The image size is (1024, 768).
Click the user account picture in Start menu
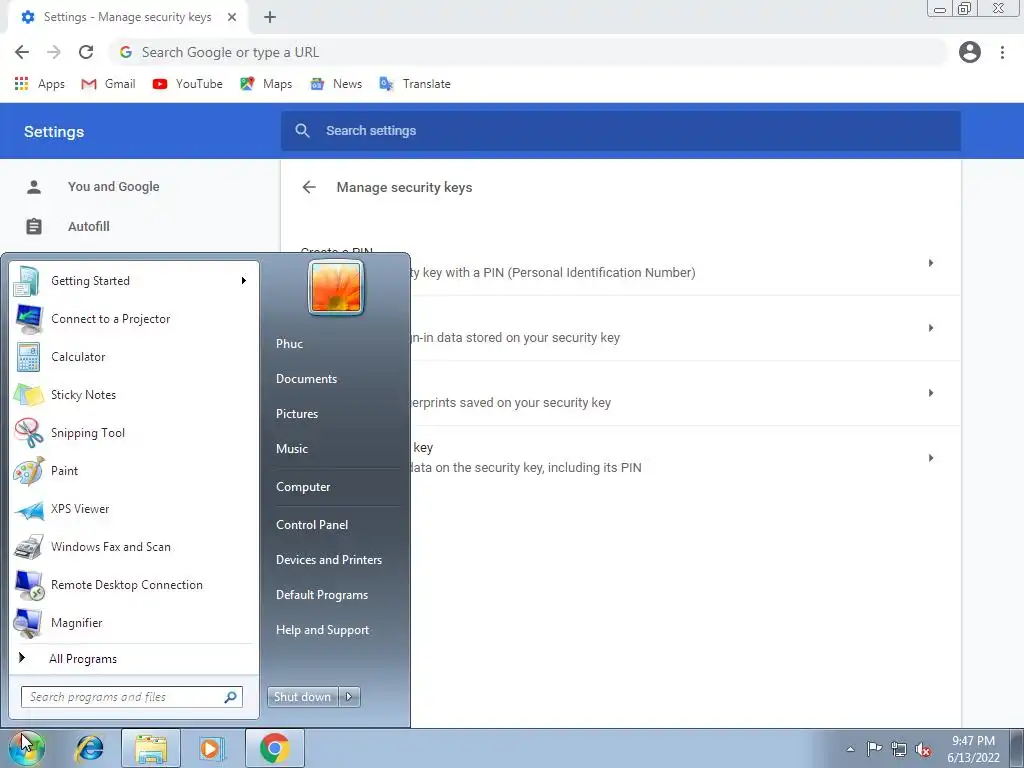pos(336,287)
